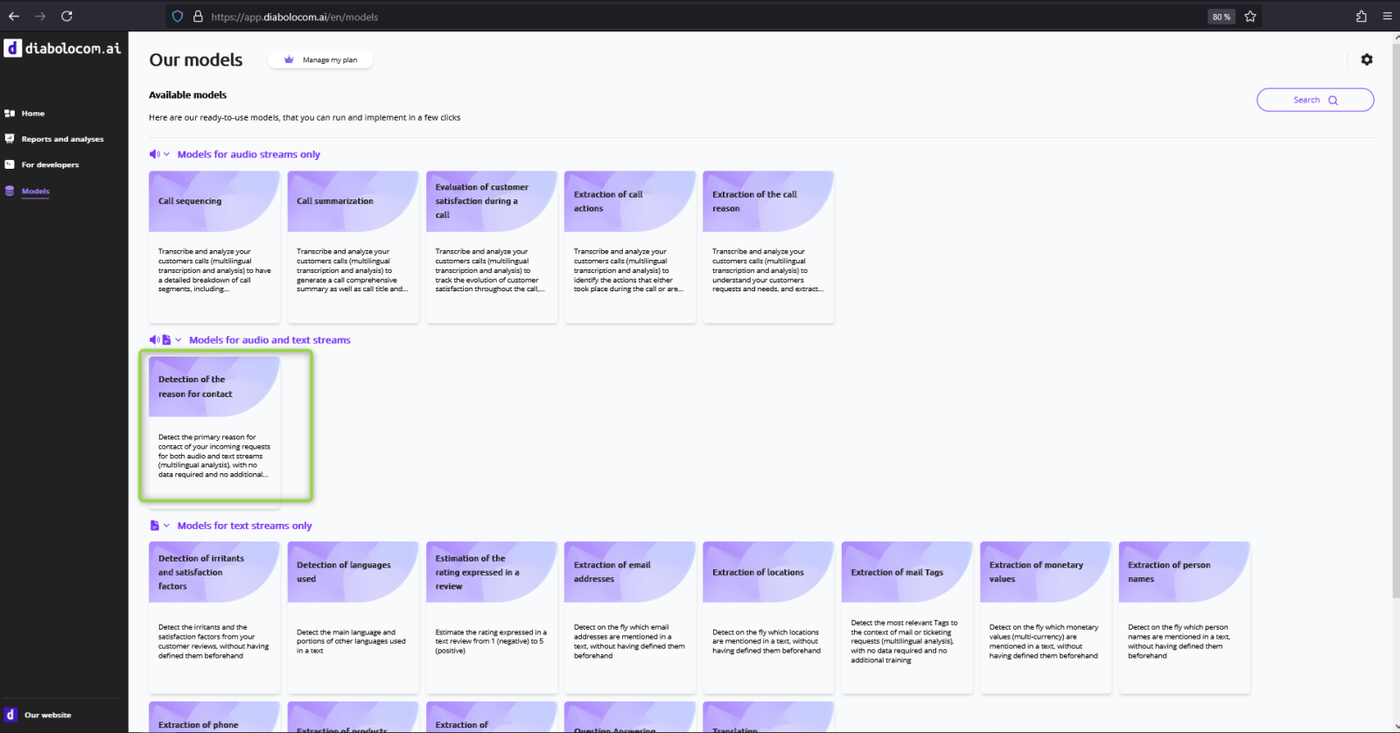Open Our website link in sidebar
This screenshot has height=733, width=1400.
47,715
